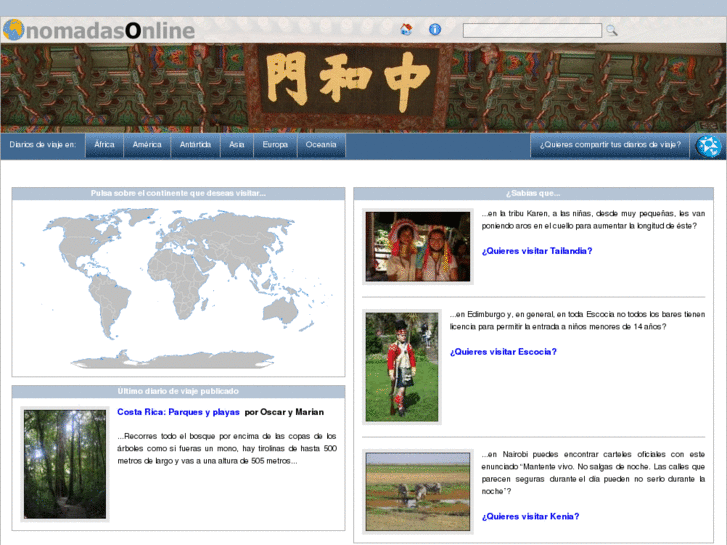This screenshot has width=727, height=545.
Task: Click '¿Sabías que...' panel header
Action: point(533,193)
